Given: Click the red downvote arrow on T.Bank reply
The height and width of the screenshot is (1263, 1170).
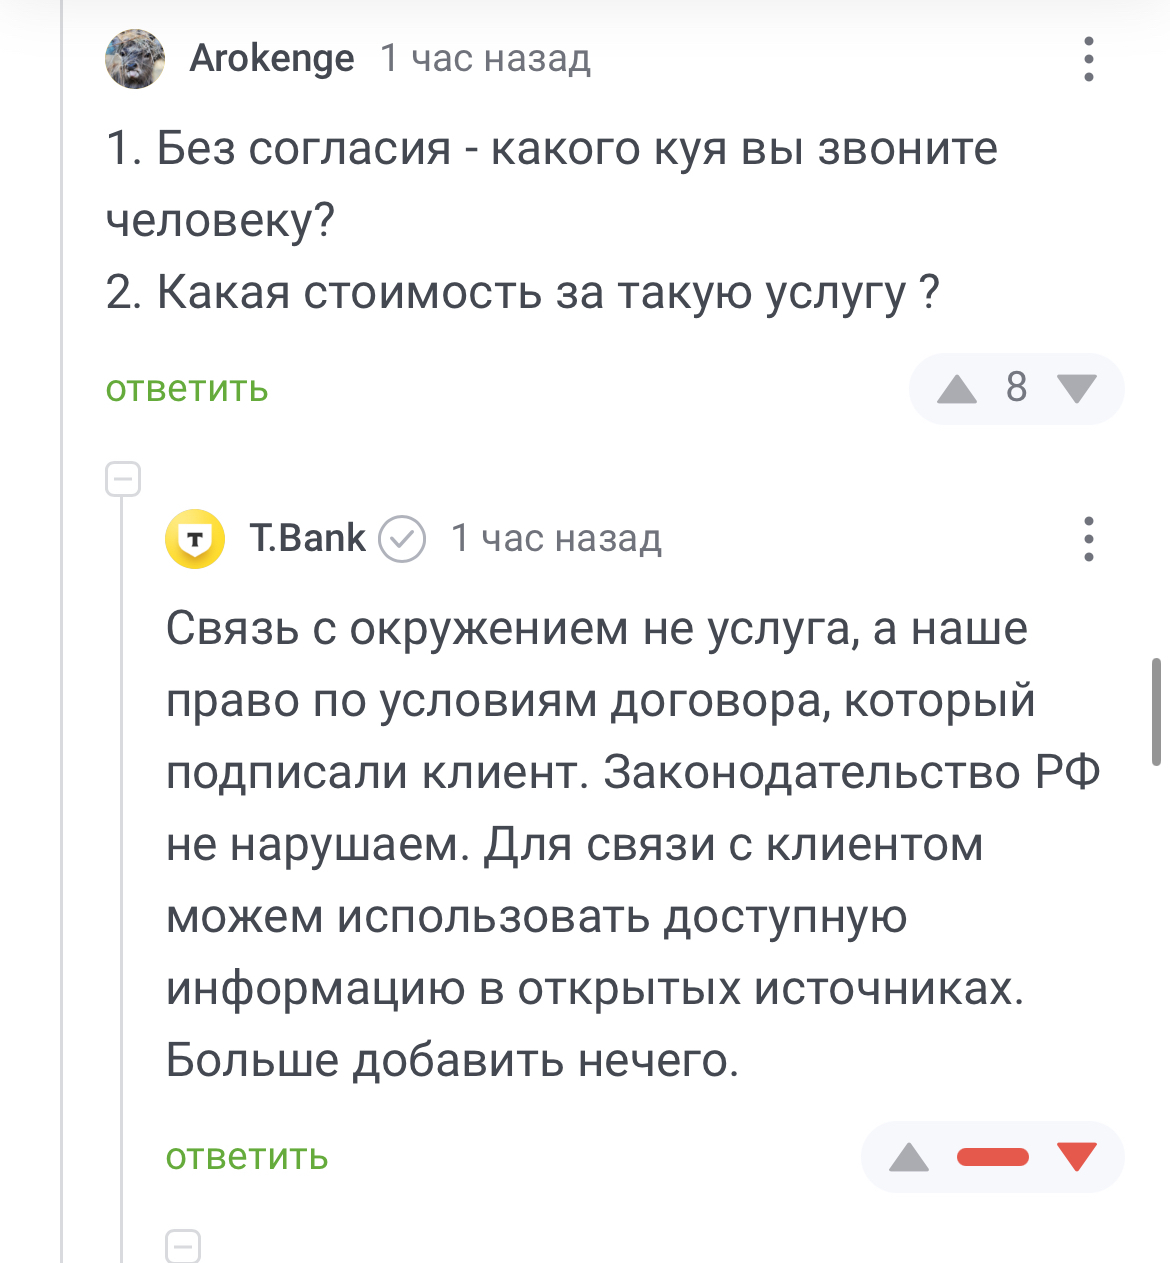Looking at the screenshot, I should pyautogui.click(x=1077, y=1157).
